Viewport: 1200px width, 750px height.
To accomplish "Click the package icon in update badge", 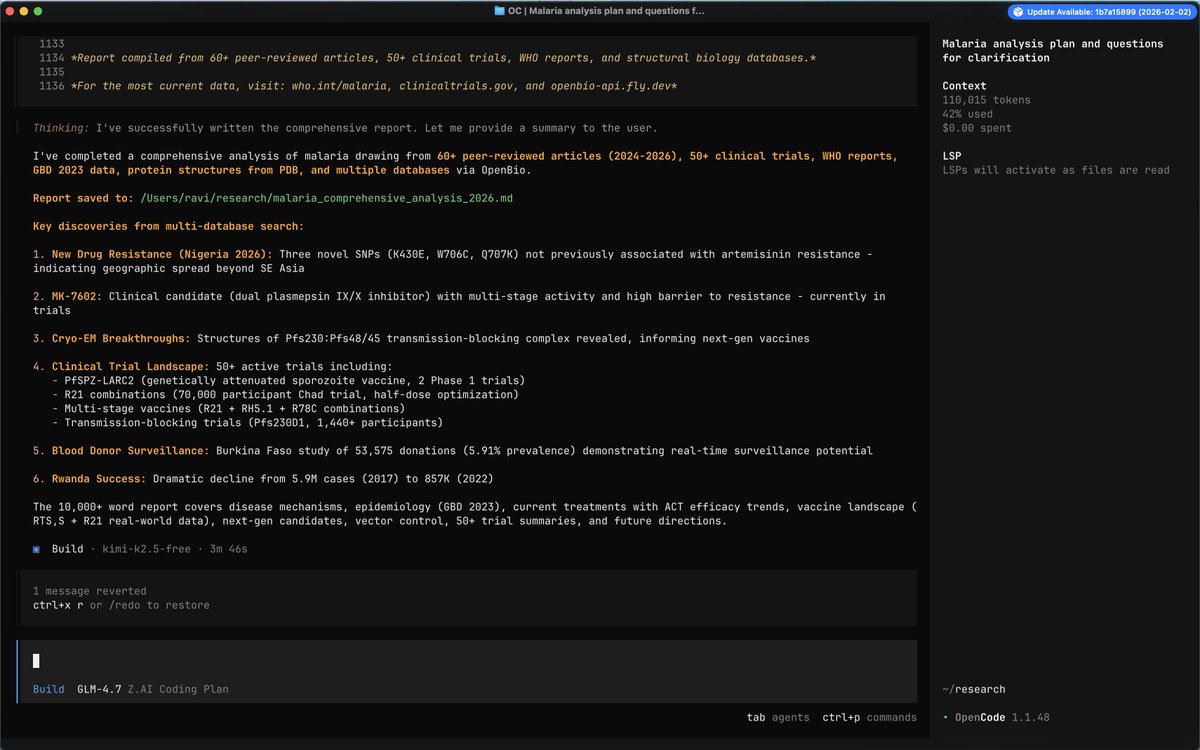I will click(x=1018, y=11).
